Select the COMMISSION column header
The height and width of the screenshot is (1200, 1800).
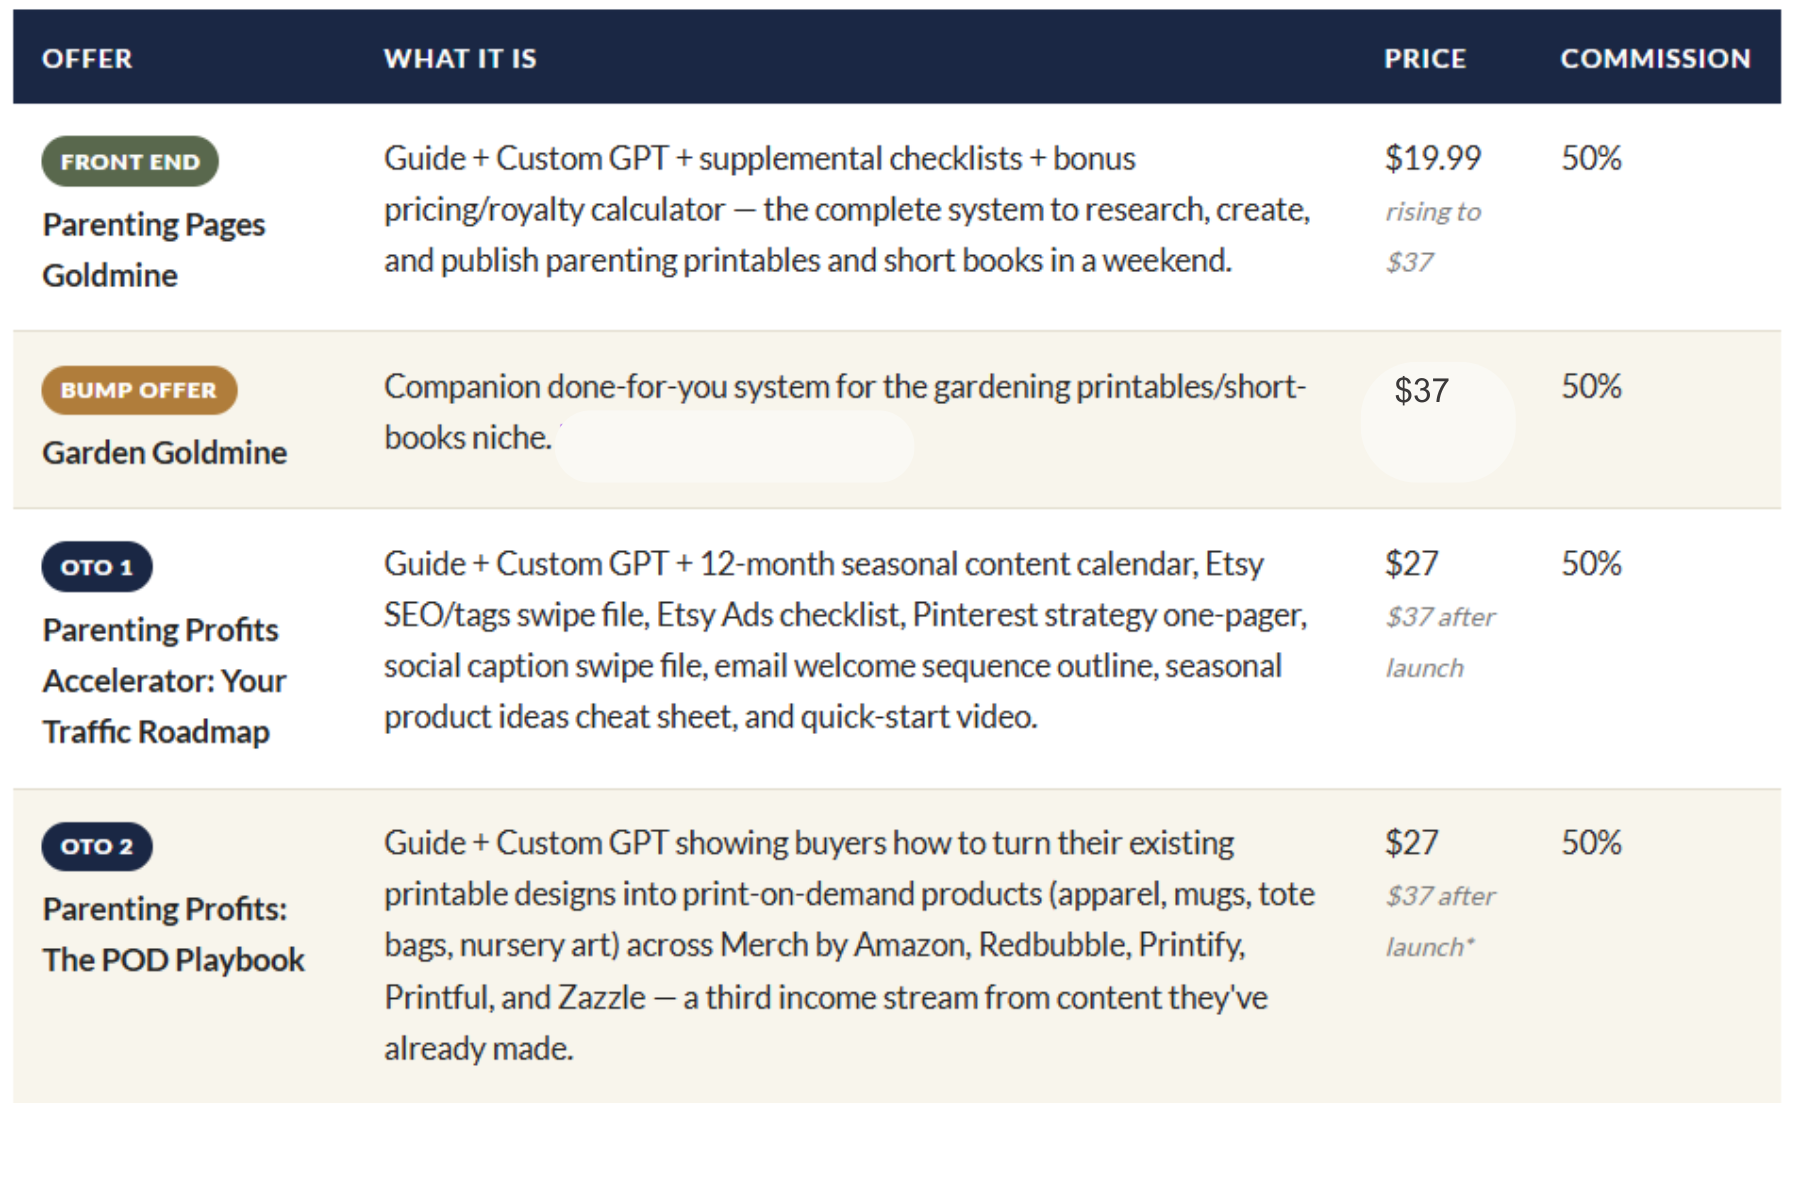click(1656, 59)
